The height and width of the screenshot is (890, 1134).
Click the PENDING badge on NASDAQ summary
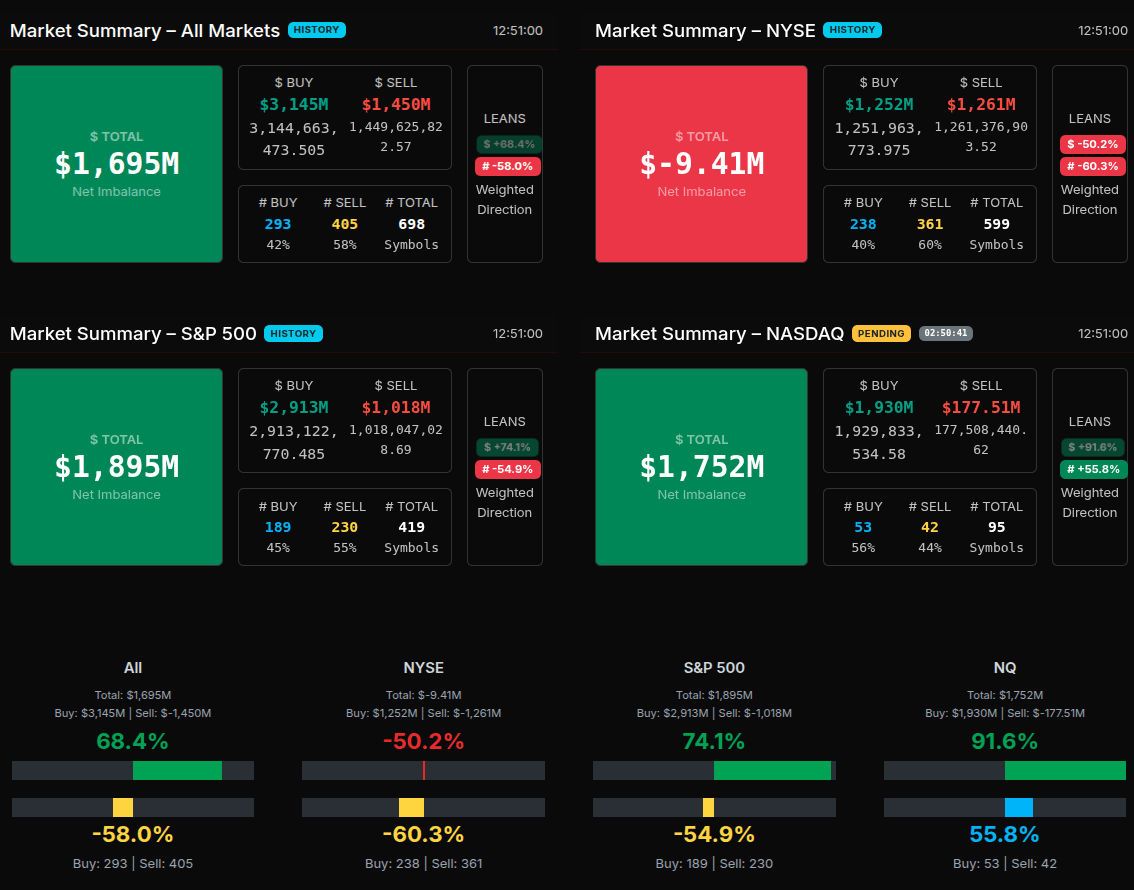[x=880, y=334]
